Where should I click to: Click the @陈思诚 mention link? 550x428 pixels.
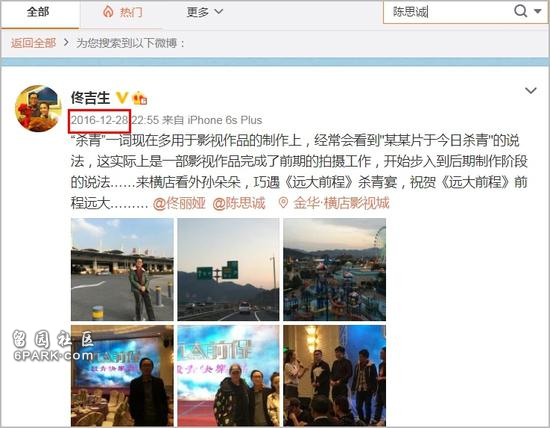click(239, 203)
